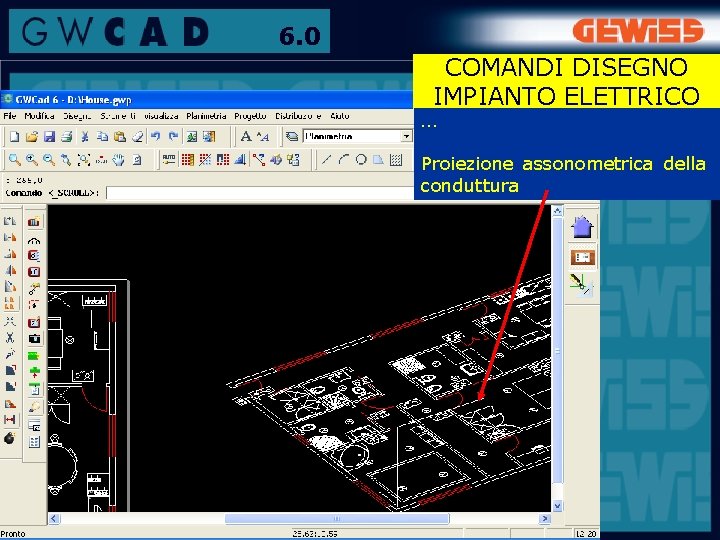Viewport: 720px width, 540px height.
Task: Click the red dimension tool in left toolbar
Action: coord(10,420)
